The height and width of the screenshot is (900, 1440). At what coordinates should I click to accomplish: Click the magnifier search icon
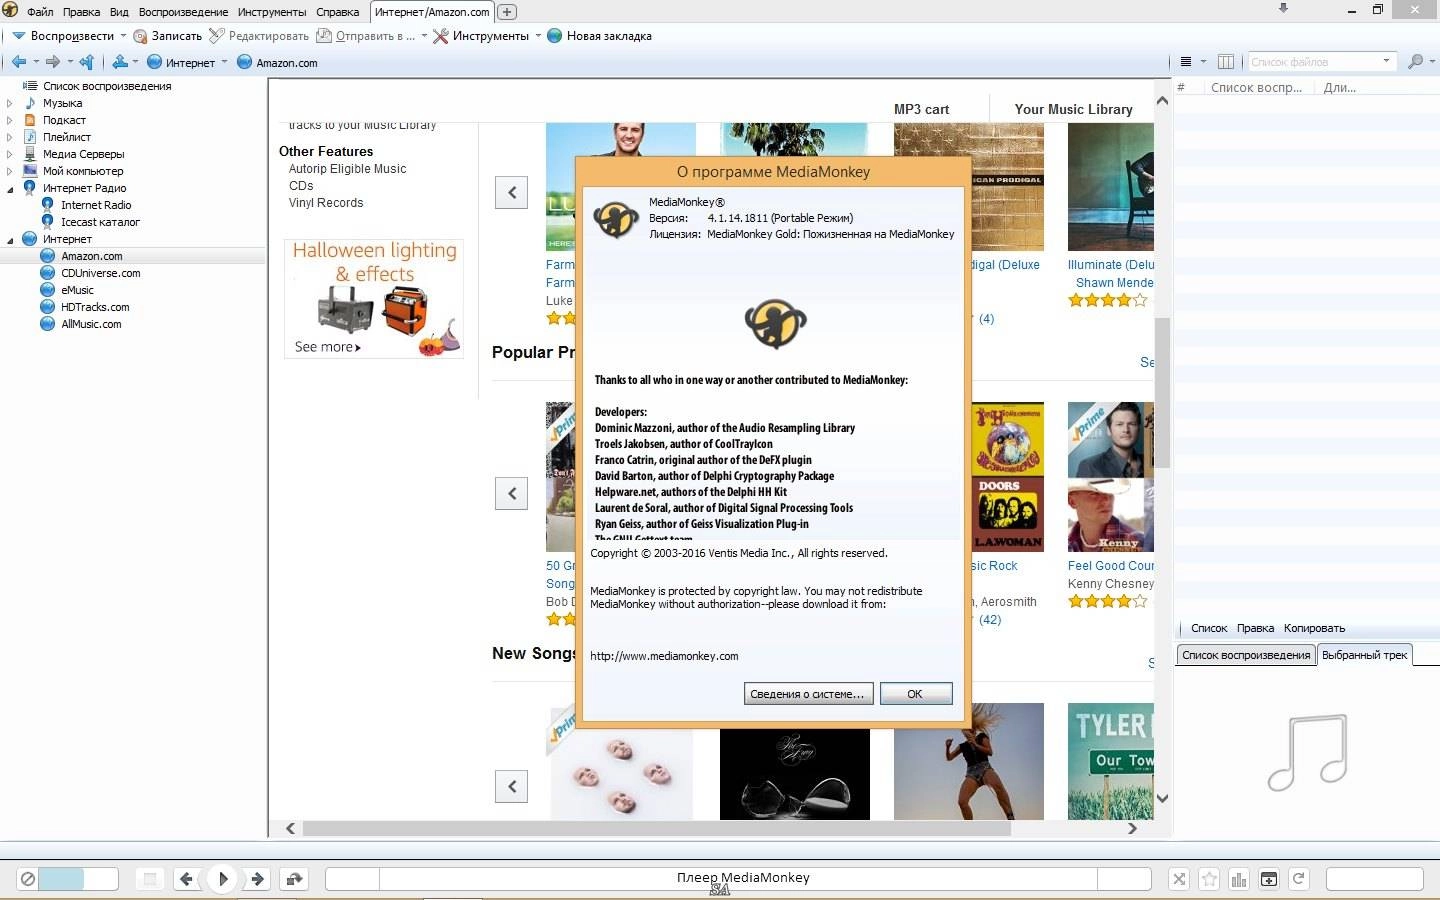1415,62
